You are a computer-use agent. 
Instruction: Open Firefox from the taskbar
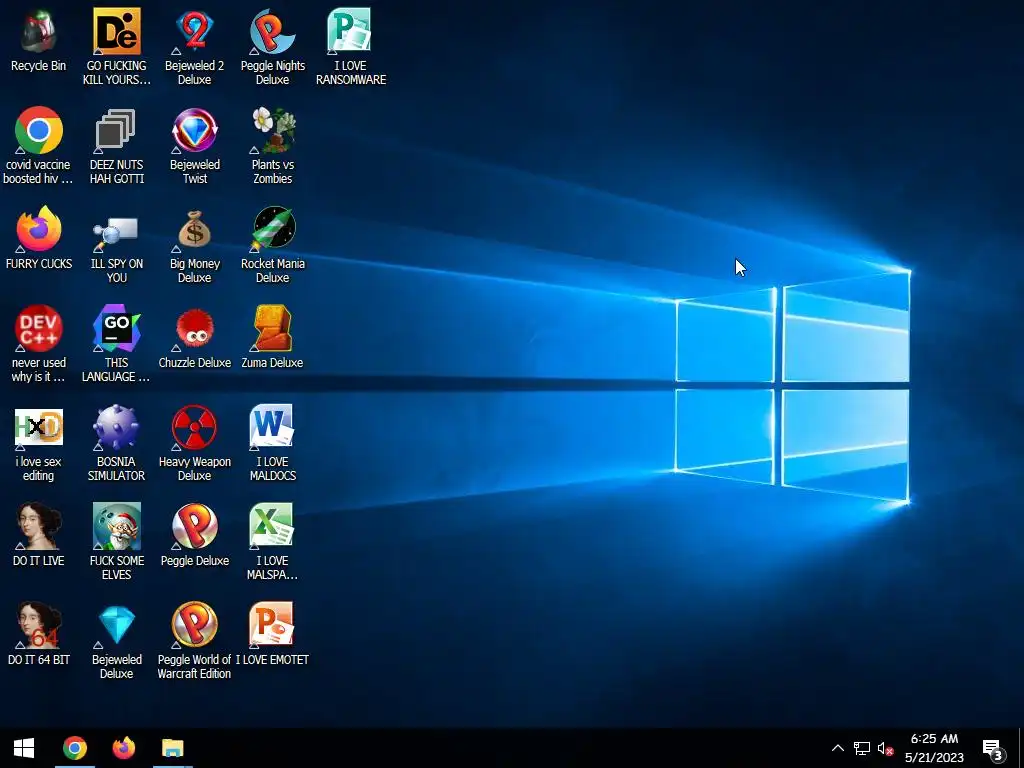[x=123, y=748]
